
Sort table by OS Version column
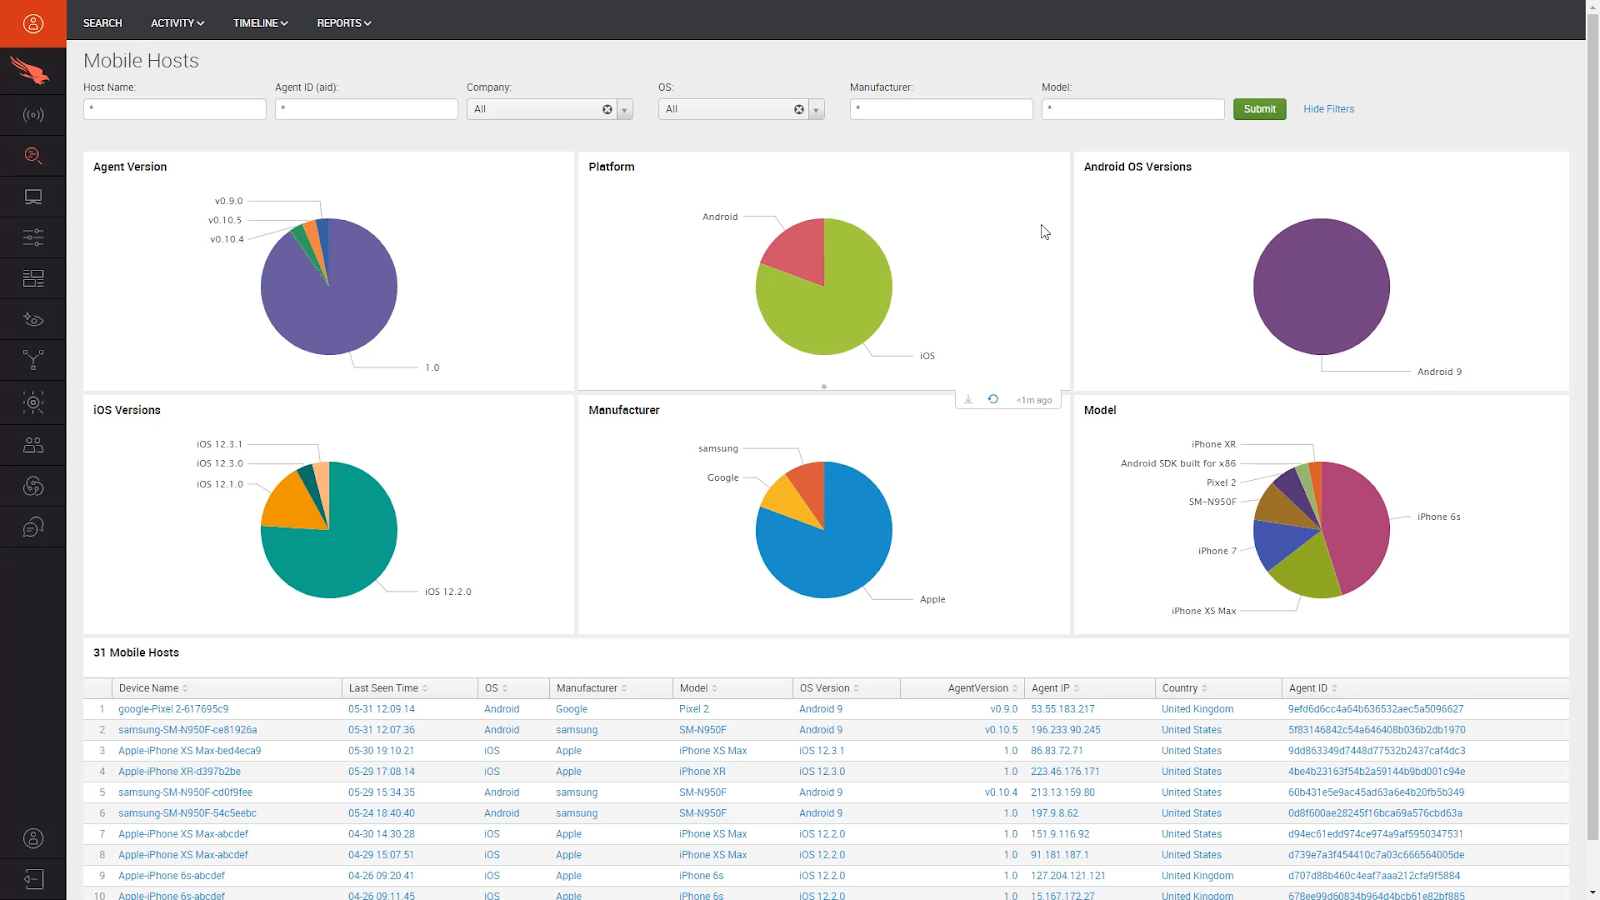pos(829,688)
